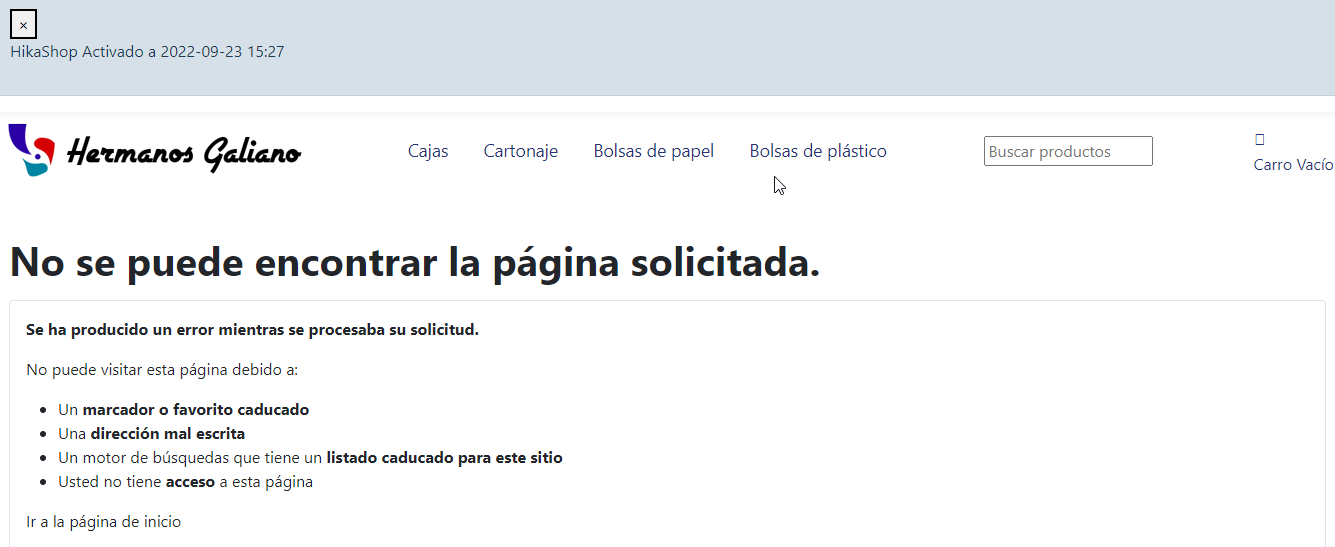Click the Hermanos Galiano logo

(155, 151)
